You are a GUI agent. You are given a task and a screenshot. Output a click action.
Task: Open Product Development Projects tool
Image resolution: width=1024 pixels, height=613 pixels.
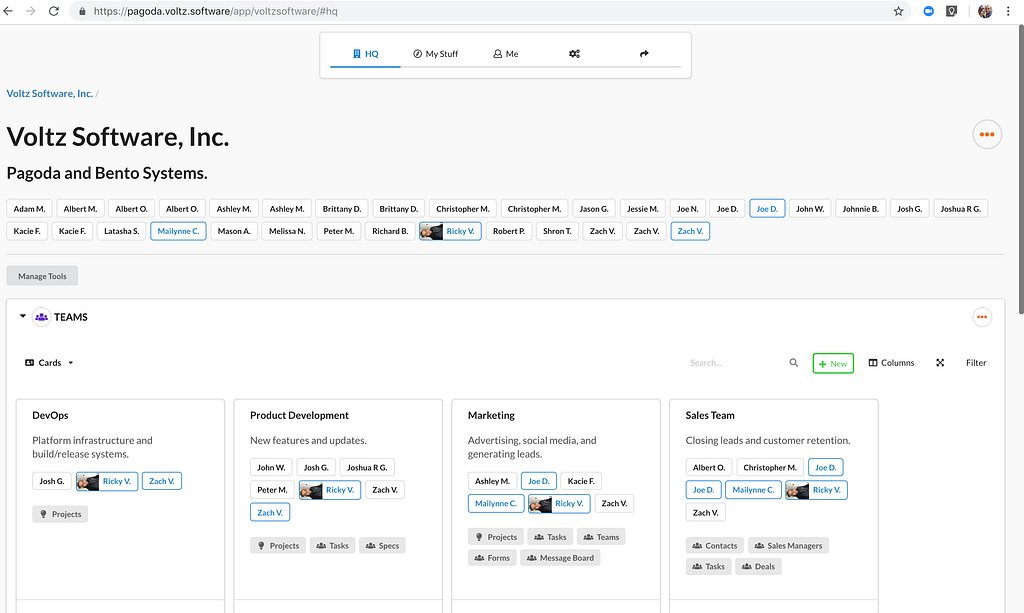pos(278,546)
